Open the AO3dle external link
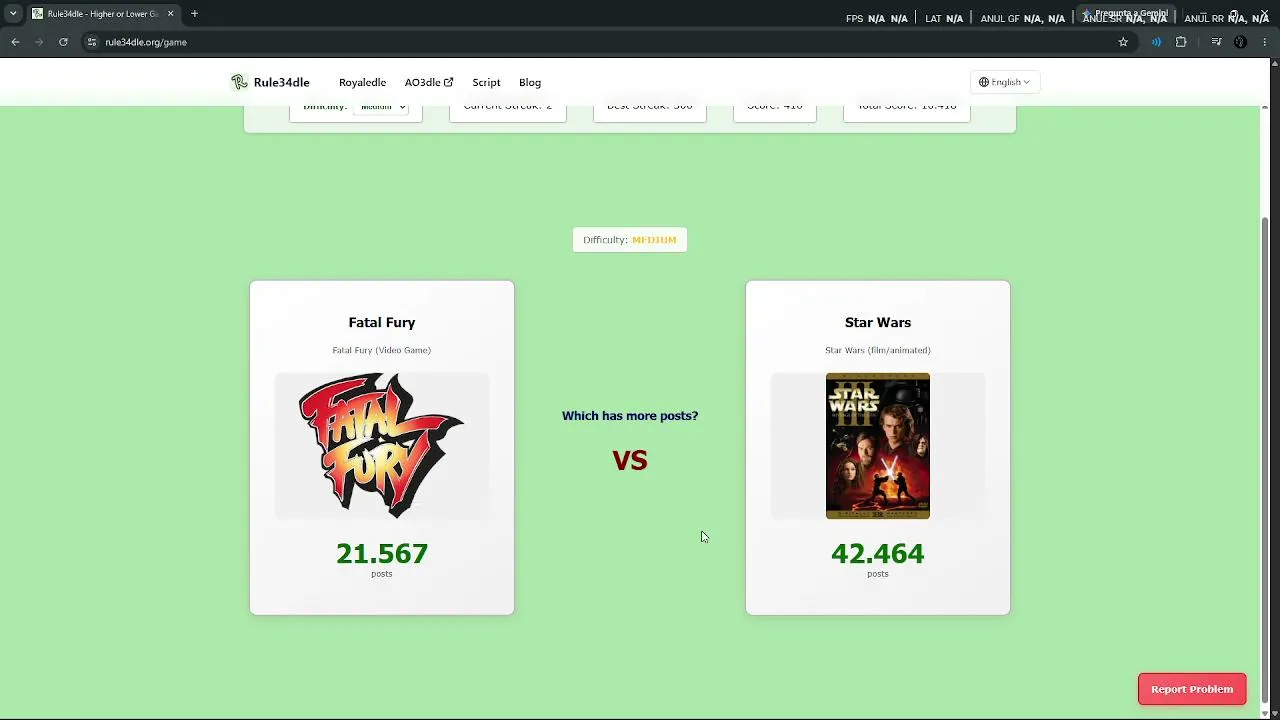The width and height of the screenshot is (1280, 720). [x=429, y=82]
